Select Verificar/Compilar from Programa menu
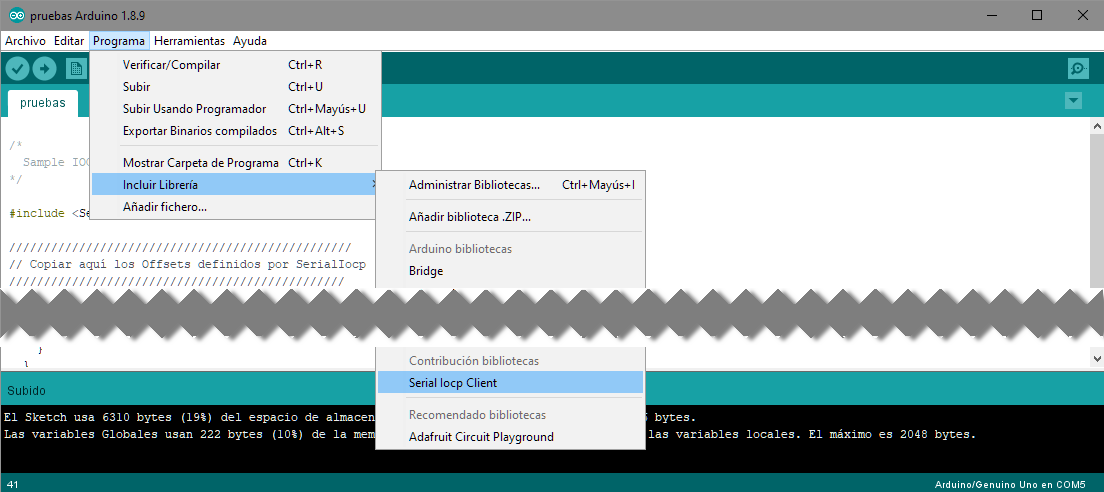The height and width of the screenshot is (492, 1104). (x=171, y=65)
